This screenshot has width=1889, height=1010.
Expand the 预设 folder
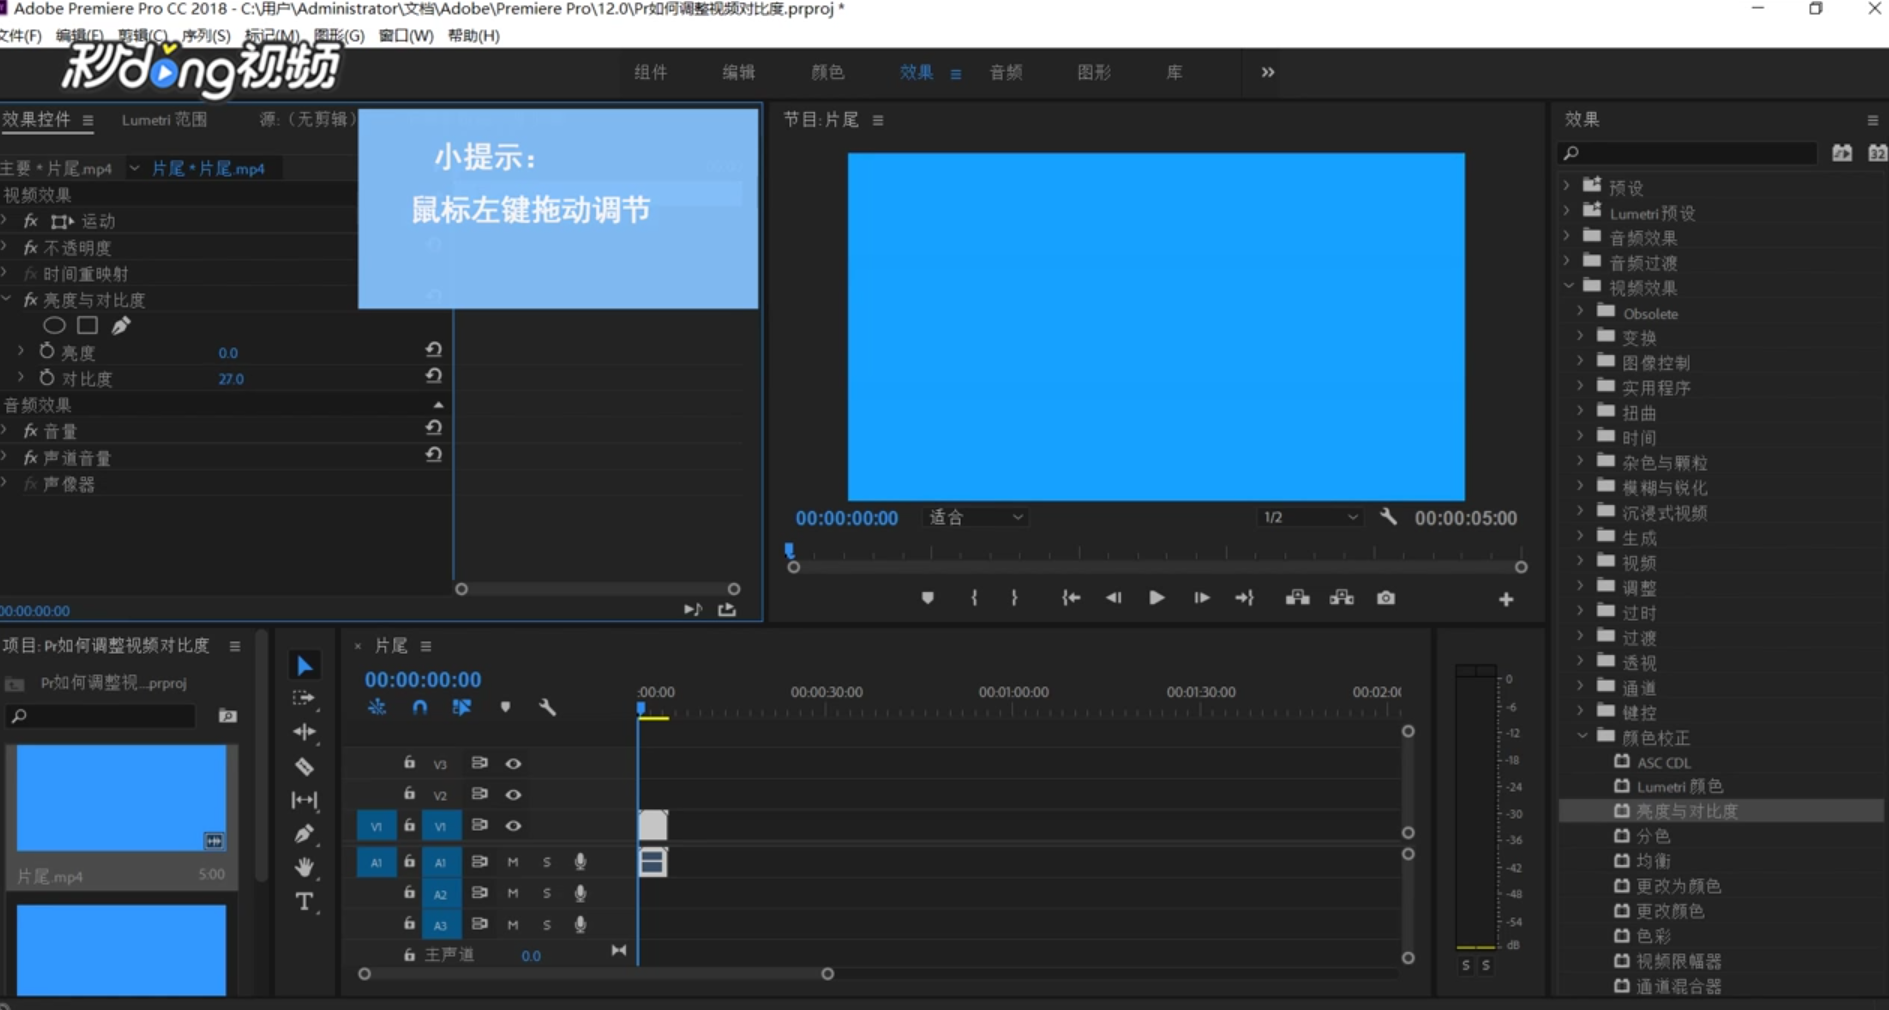point(1567,186)
